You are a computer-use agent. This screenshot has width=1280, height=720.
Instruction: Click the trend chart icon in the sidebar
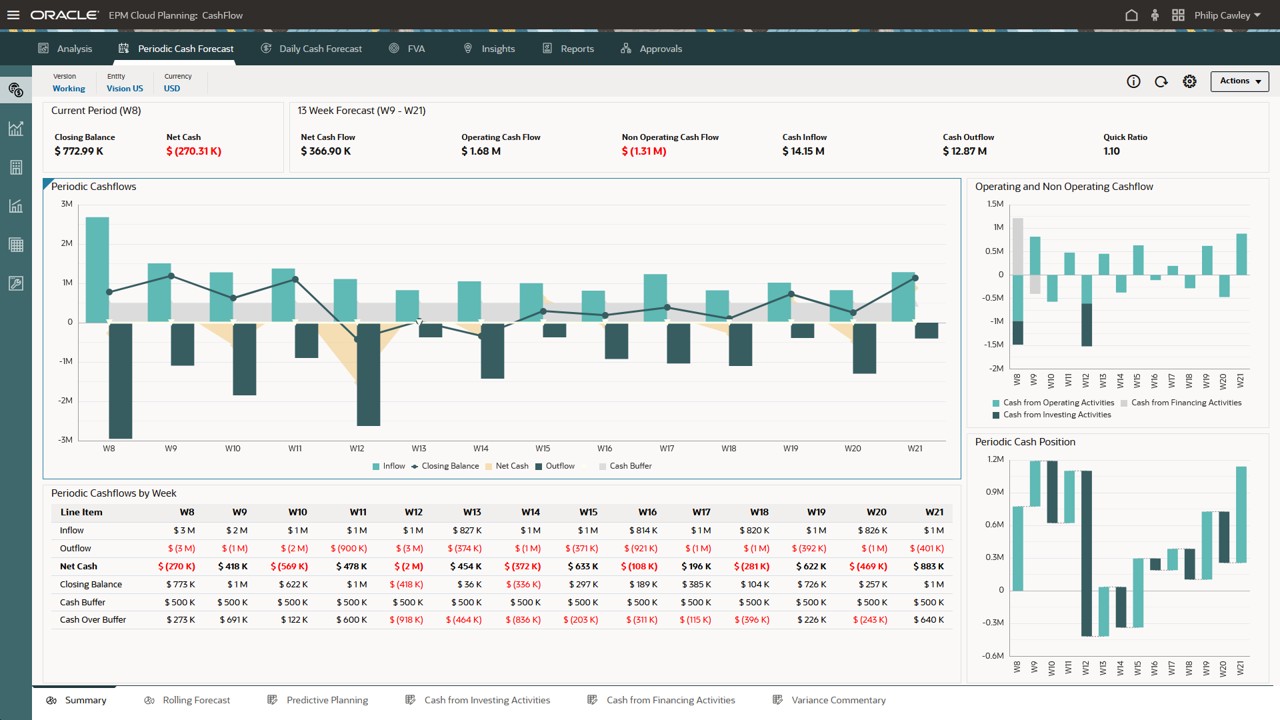coord(15,128)
